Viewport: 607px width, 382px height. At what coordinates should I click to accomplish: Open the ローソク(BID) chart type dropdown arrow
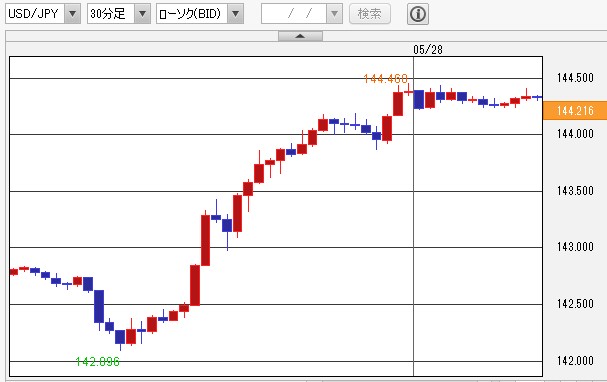(x=235, y=14)
